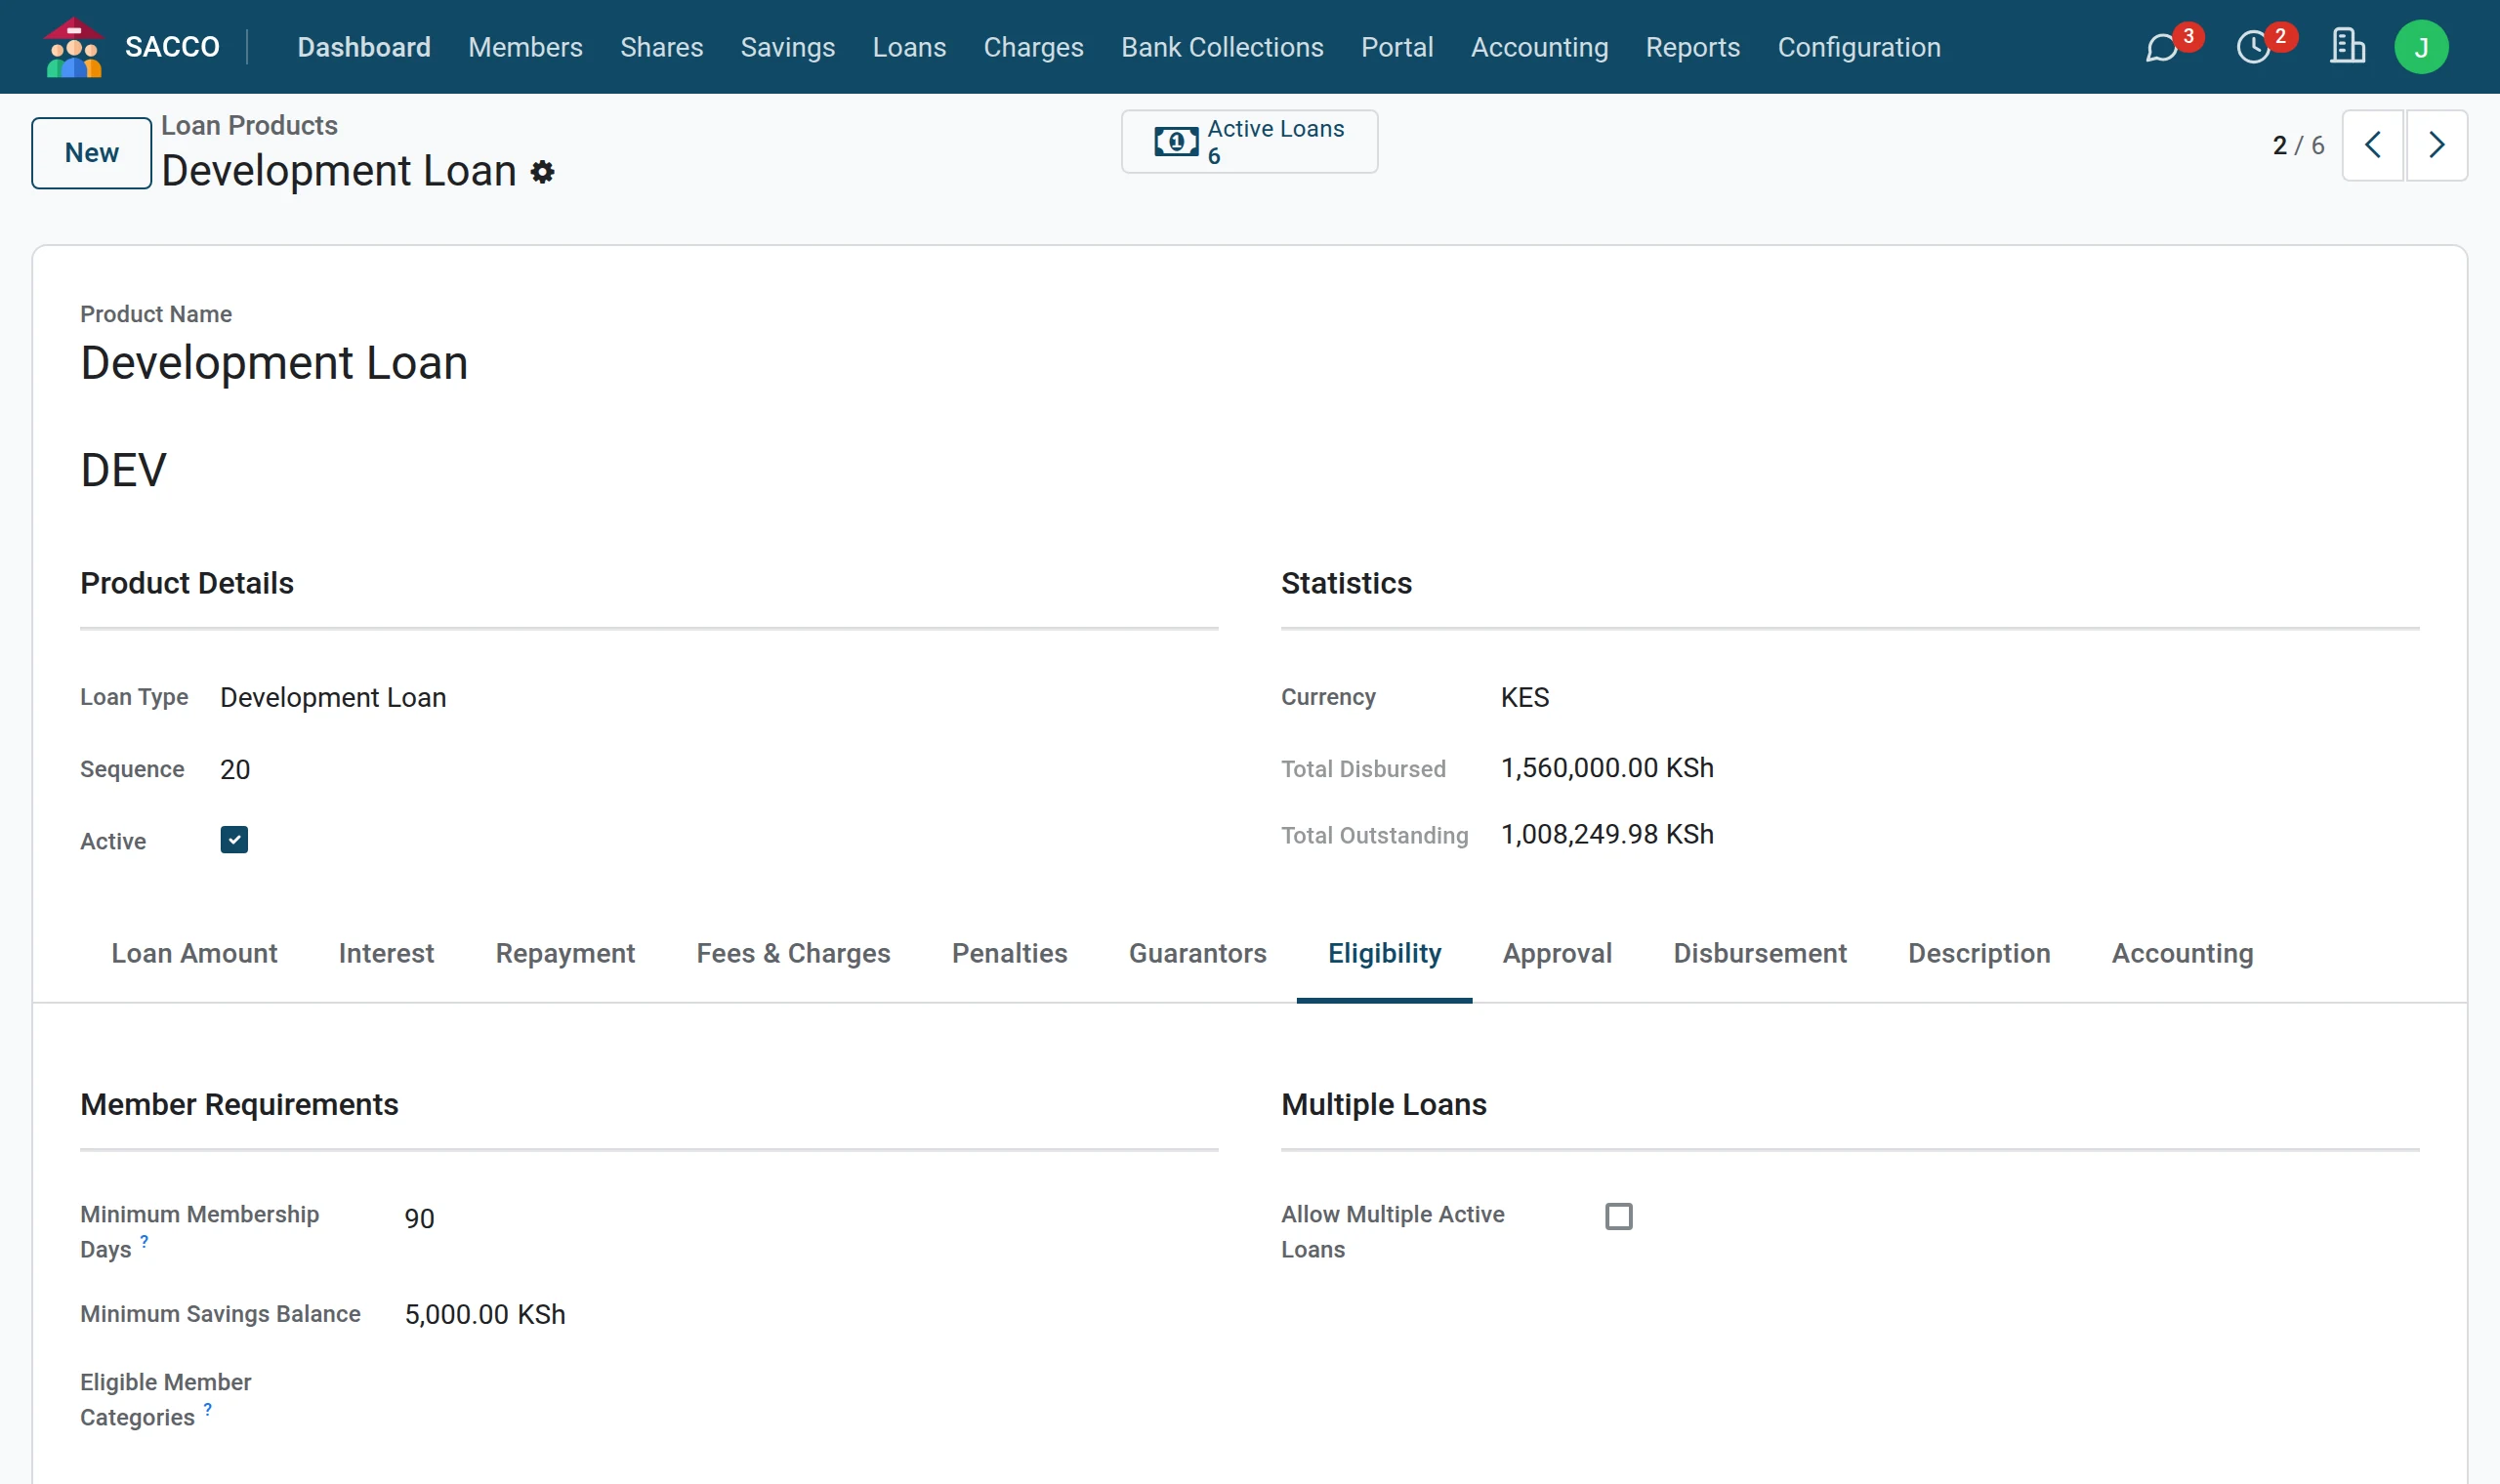Image resolution: width=2500 pixels, height=1484 pixels.
Task: Open Active Loans smart button
Action: (1249, 142)
